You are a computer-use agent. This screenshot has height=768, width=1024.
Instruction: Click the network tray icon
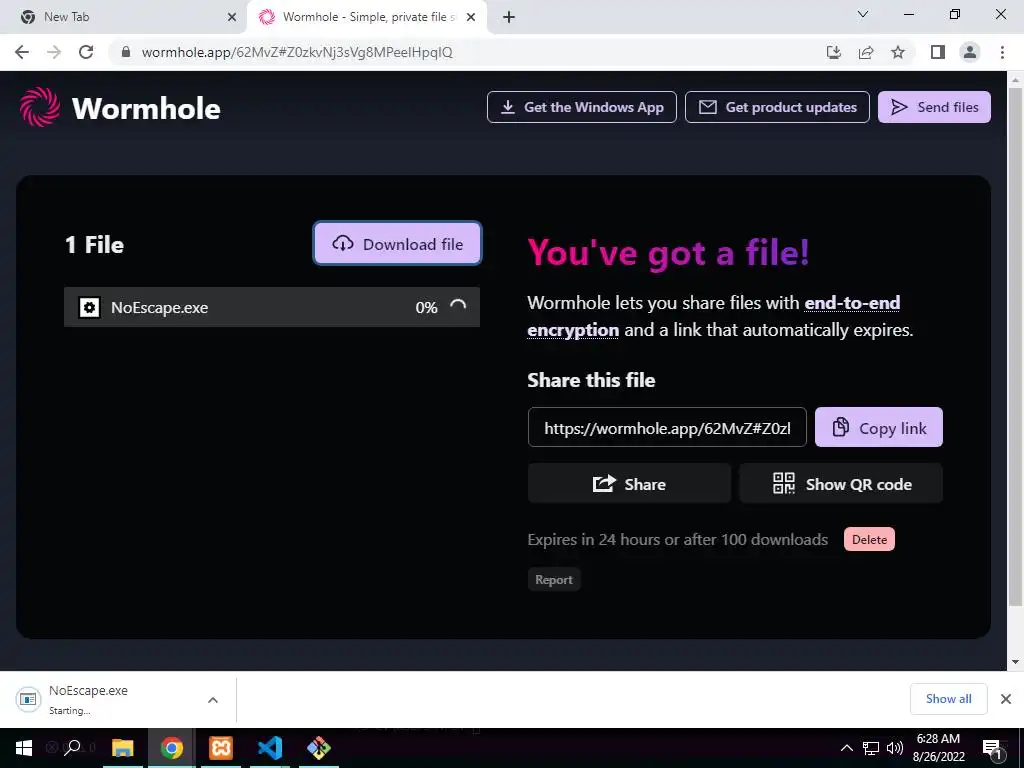tap(871, 748)
